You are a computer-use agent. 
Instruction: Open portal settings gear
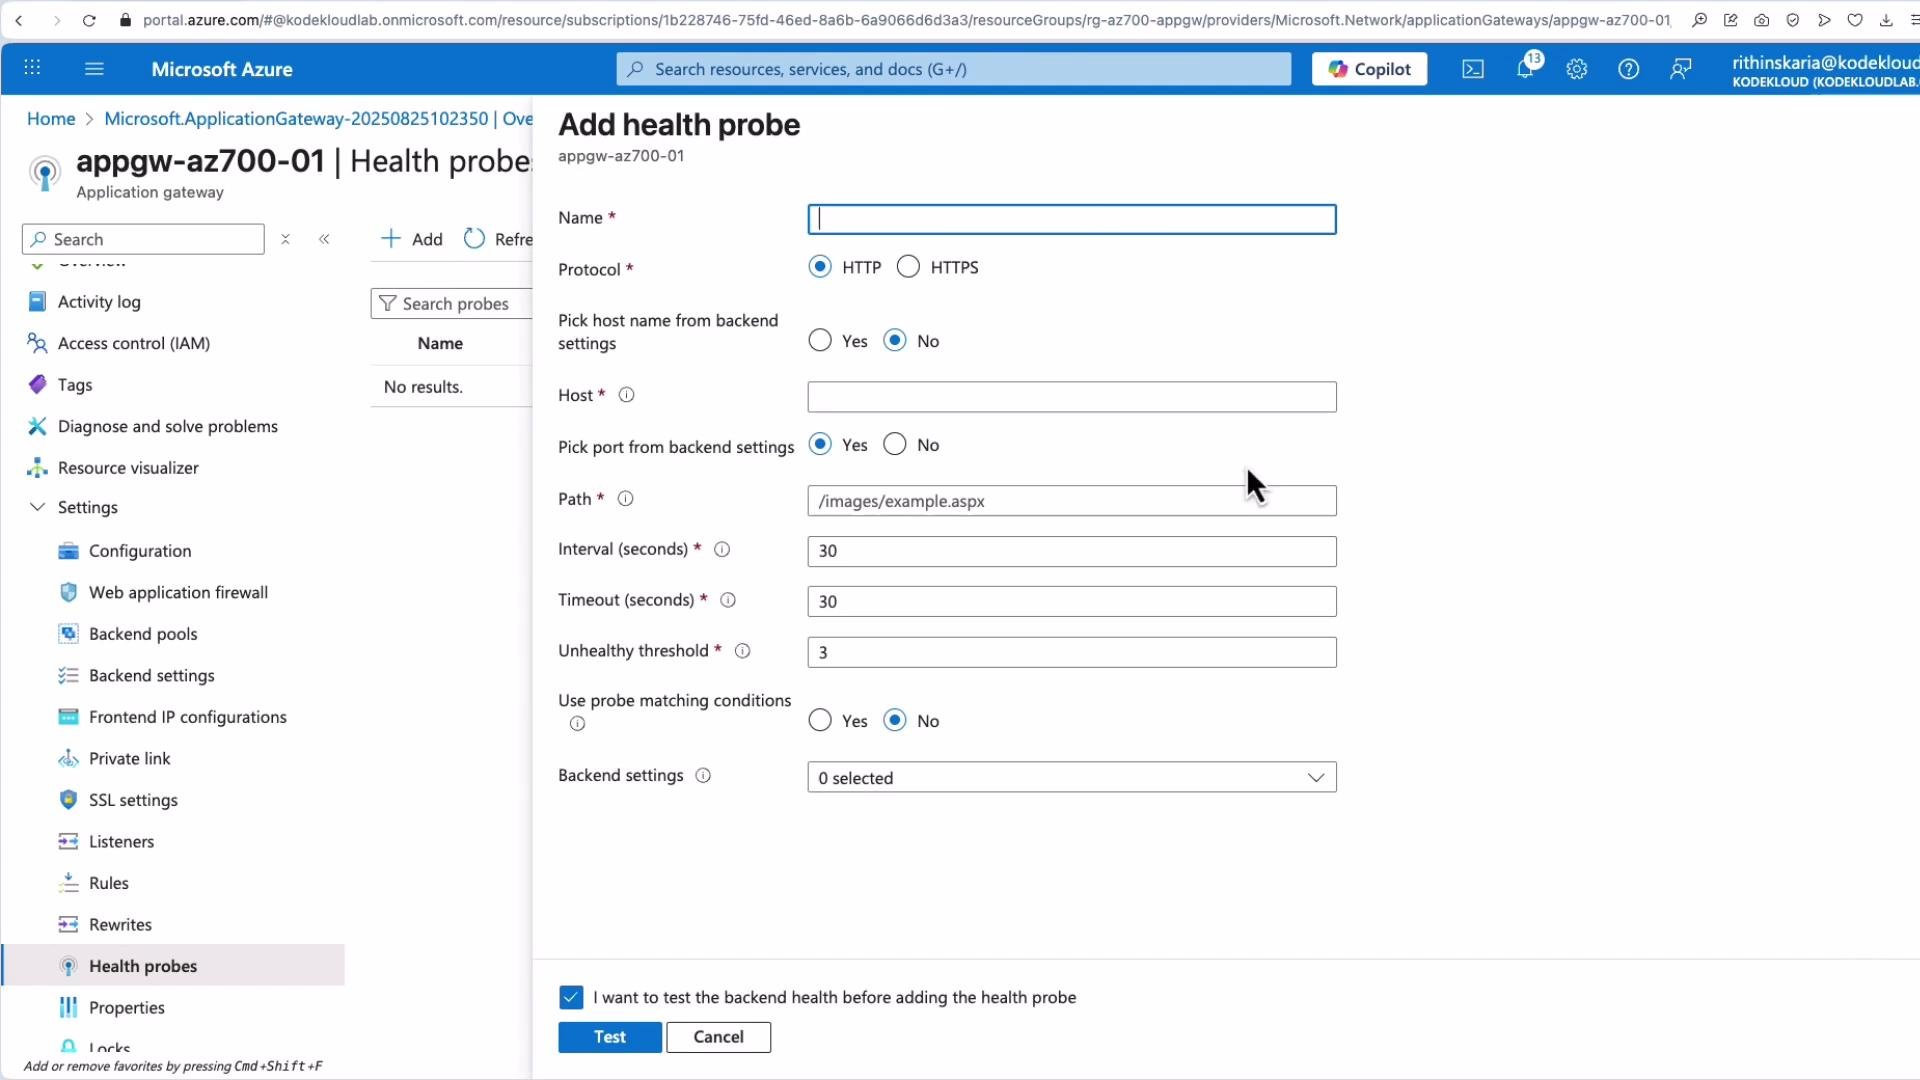tap(1577, 69)
